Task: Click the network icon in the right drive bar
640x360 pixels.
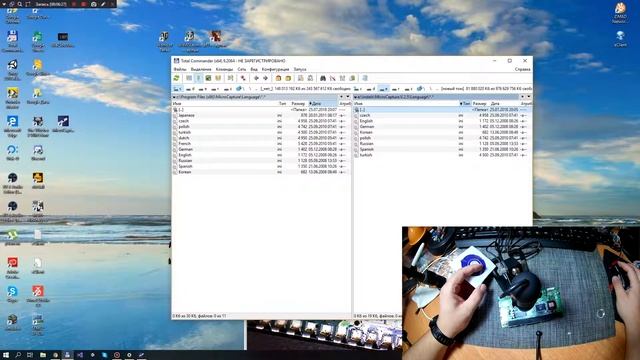Action: pyautogui.click(x=420, y=89)
